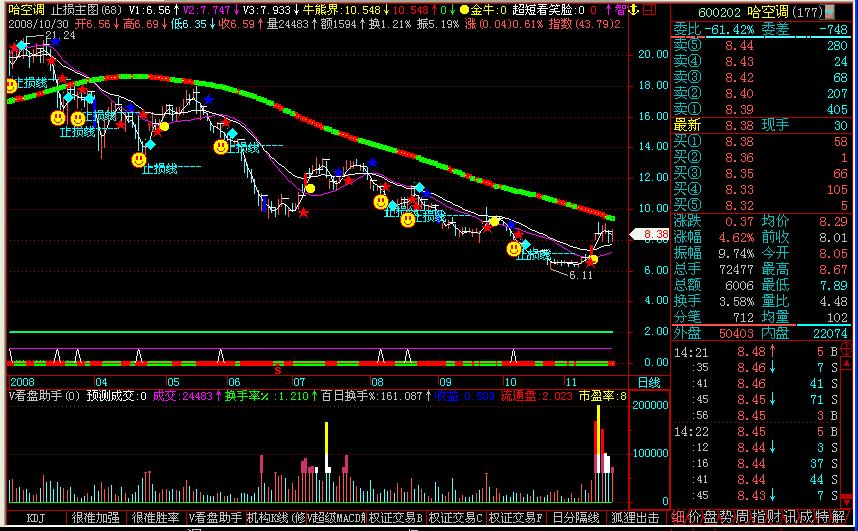The height and width of the screenshot is (531, 858).
Task: Click the 21.24 high price label
Action: point(60,36)
